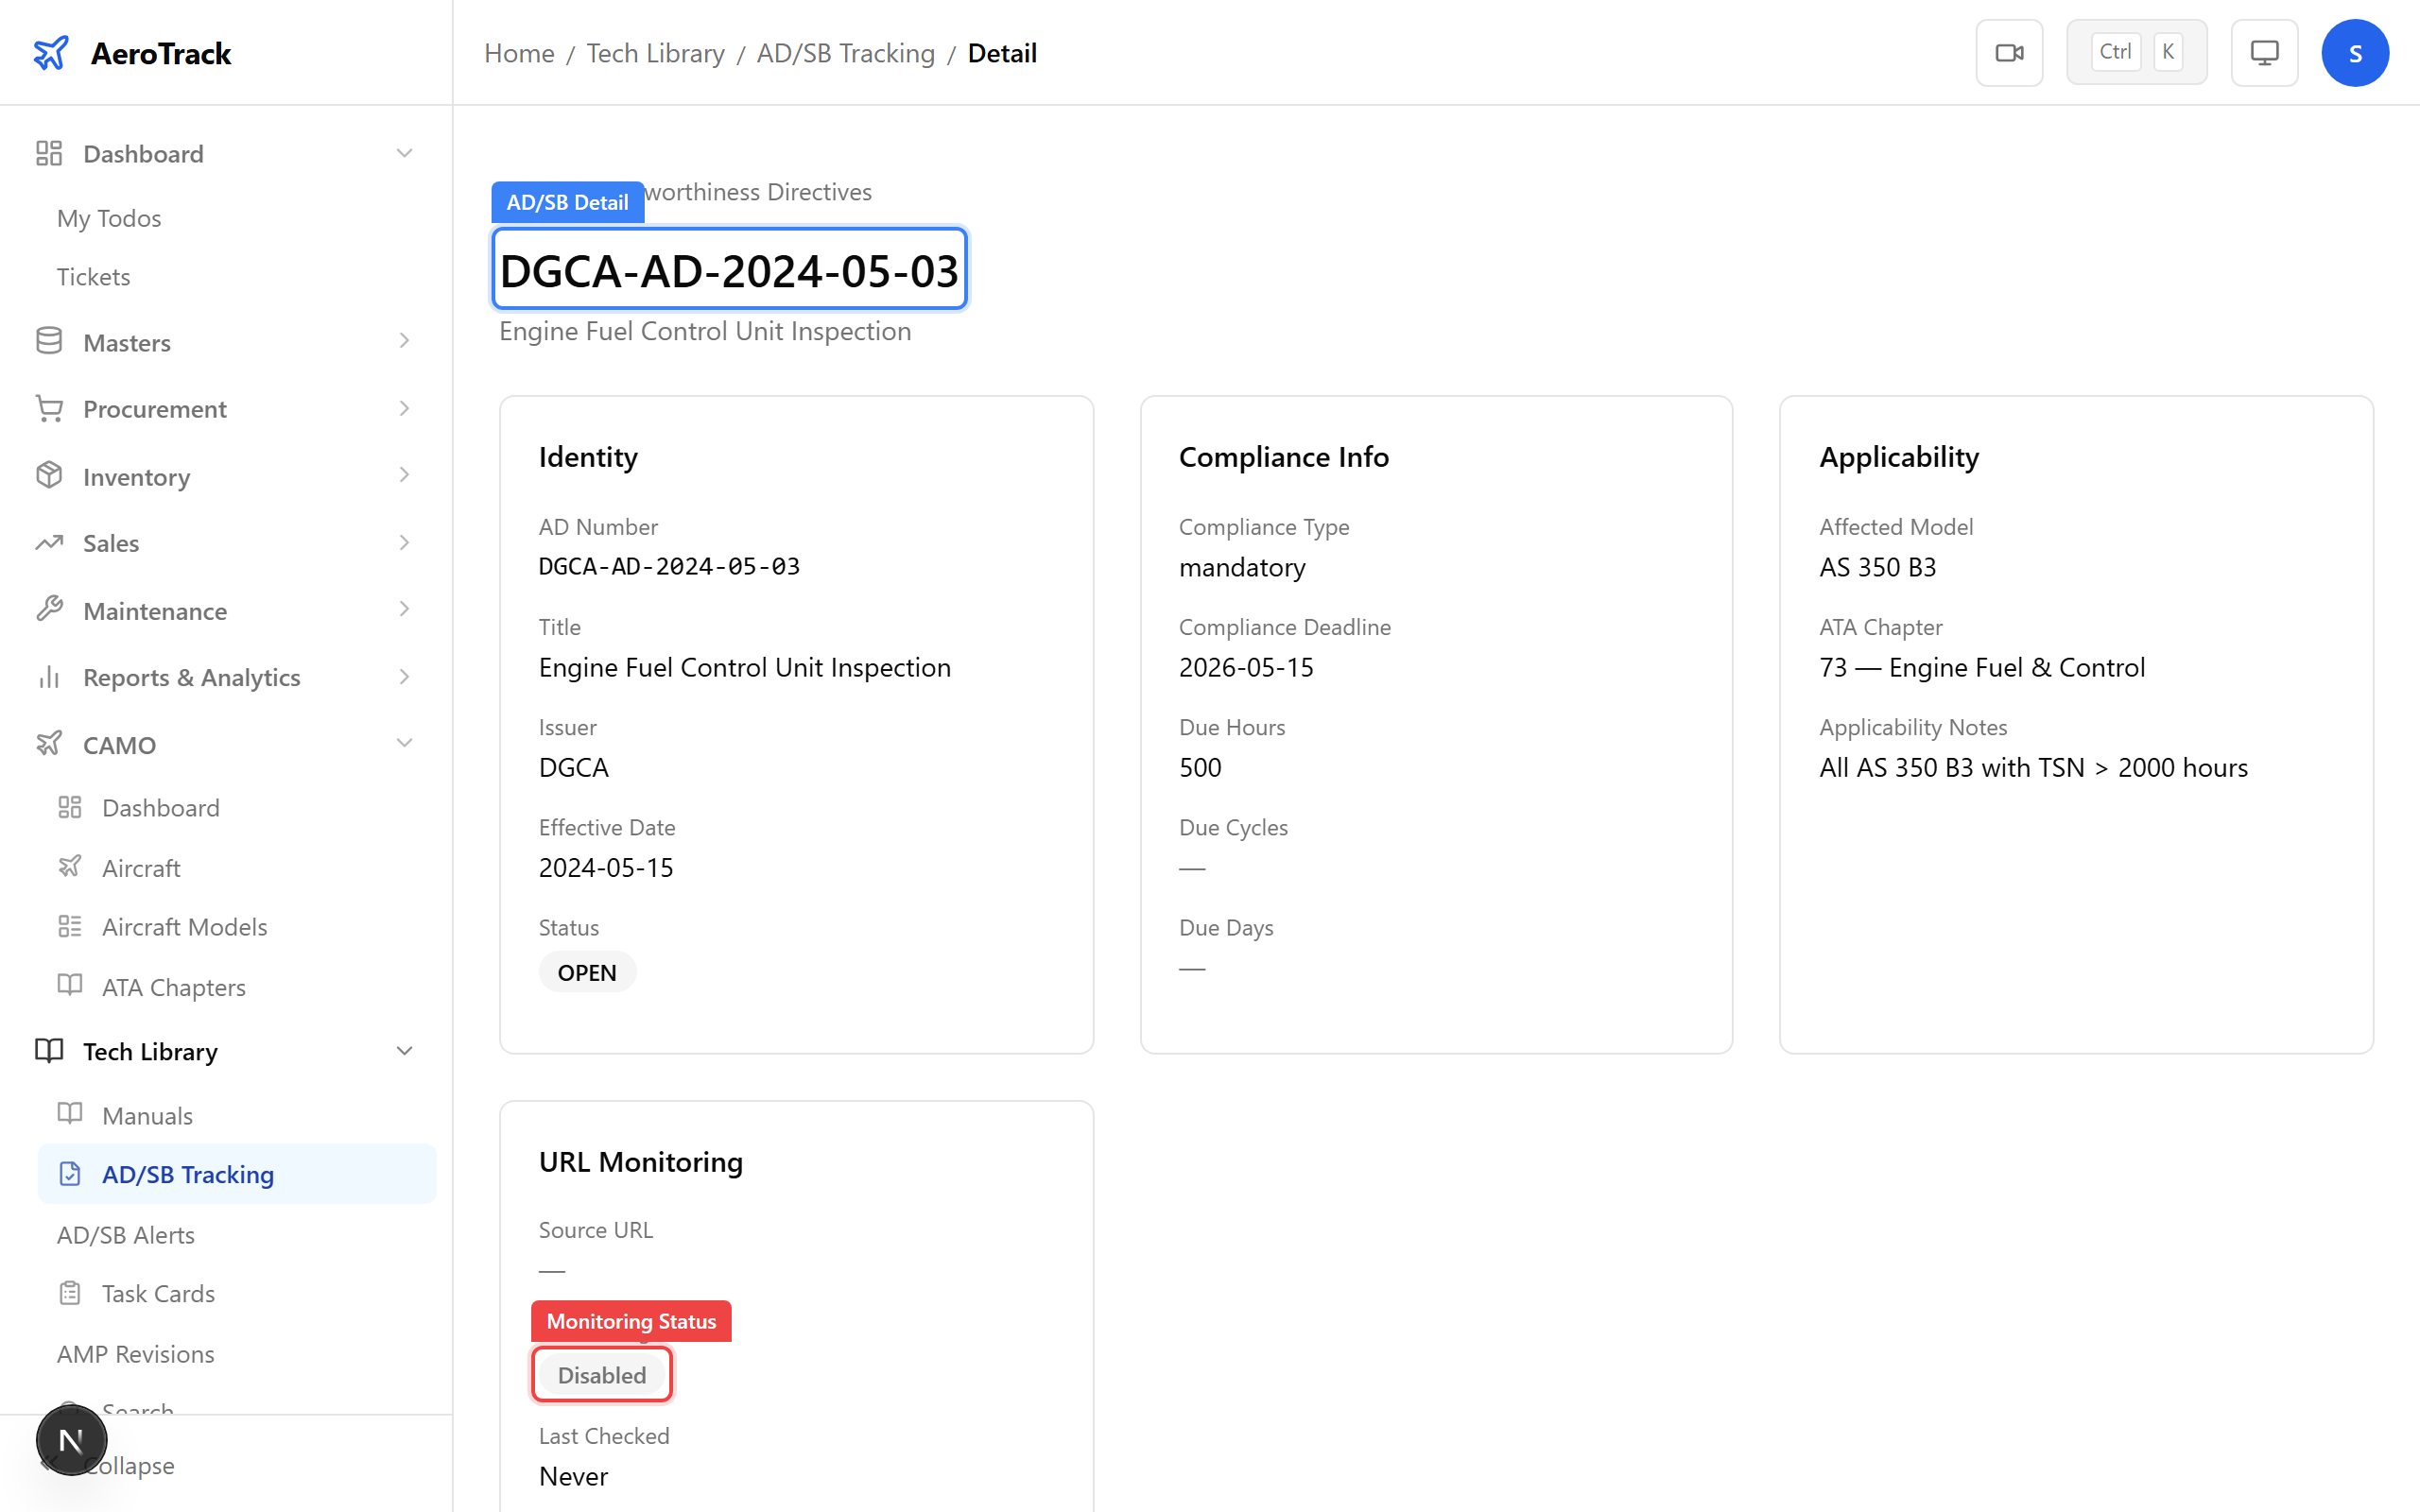Open AD/SB Tracking in the sidebar
Screen dimensions: 2420x1512
tap(188, 1174)
